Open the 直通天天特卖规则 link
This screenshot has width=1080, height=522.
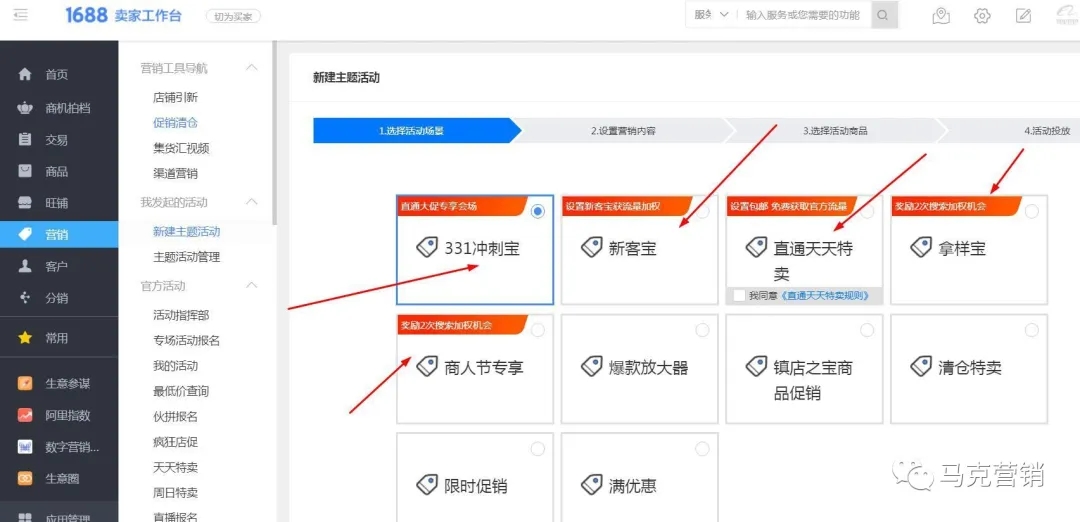click(x=824, y=296)
